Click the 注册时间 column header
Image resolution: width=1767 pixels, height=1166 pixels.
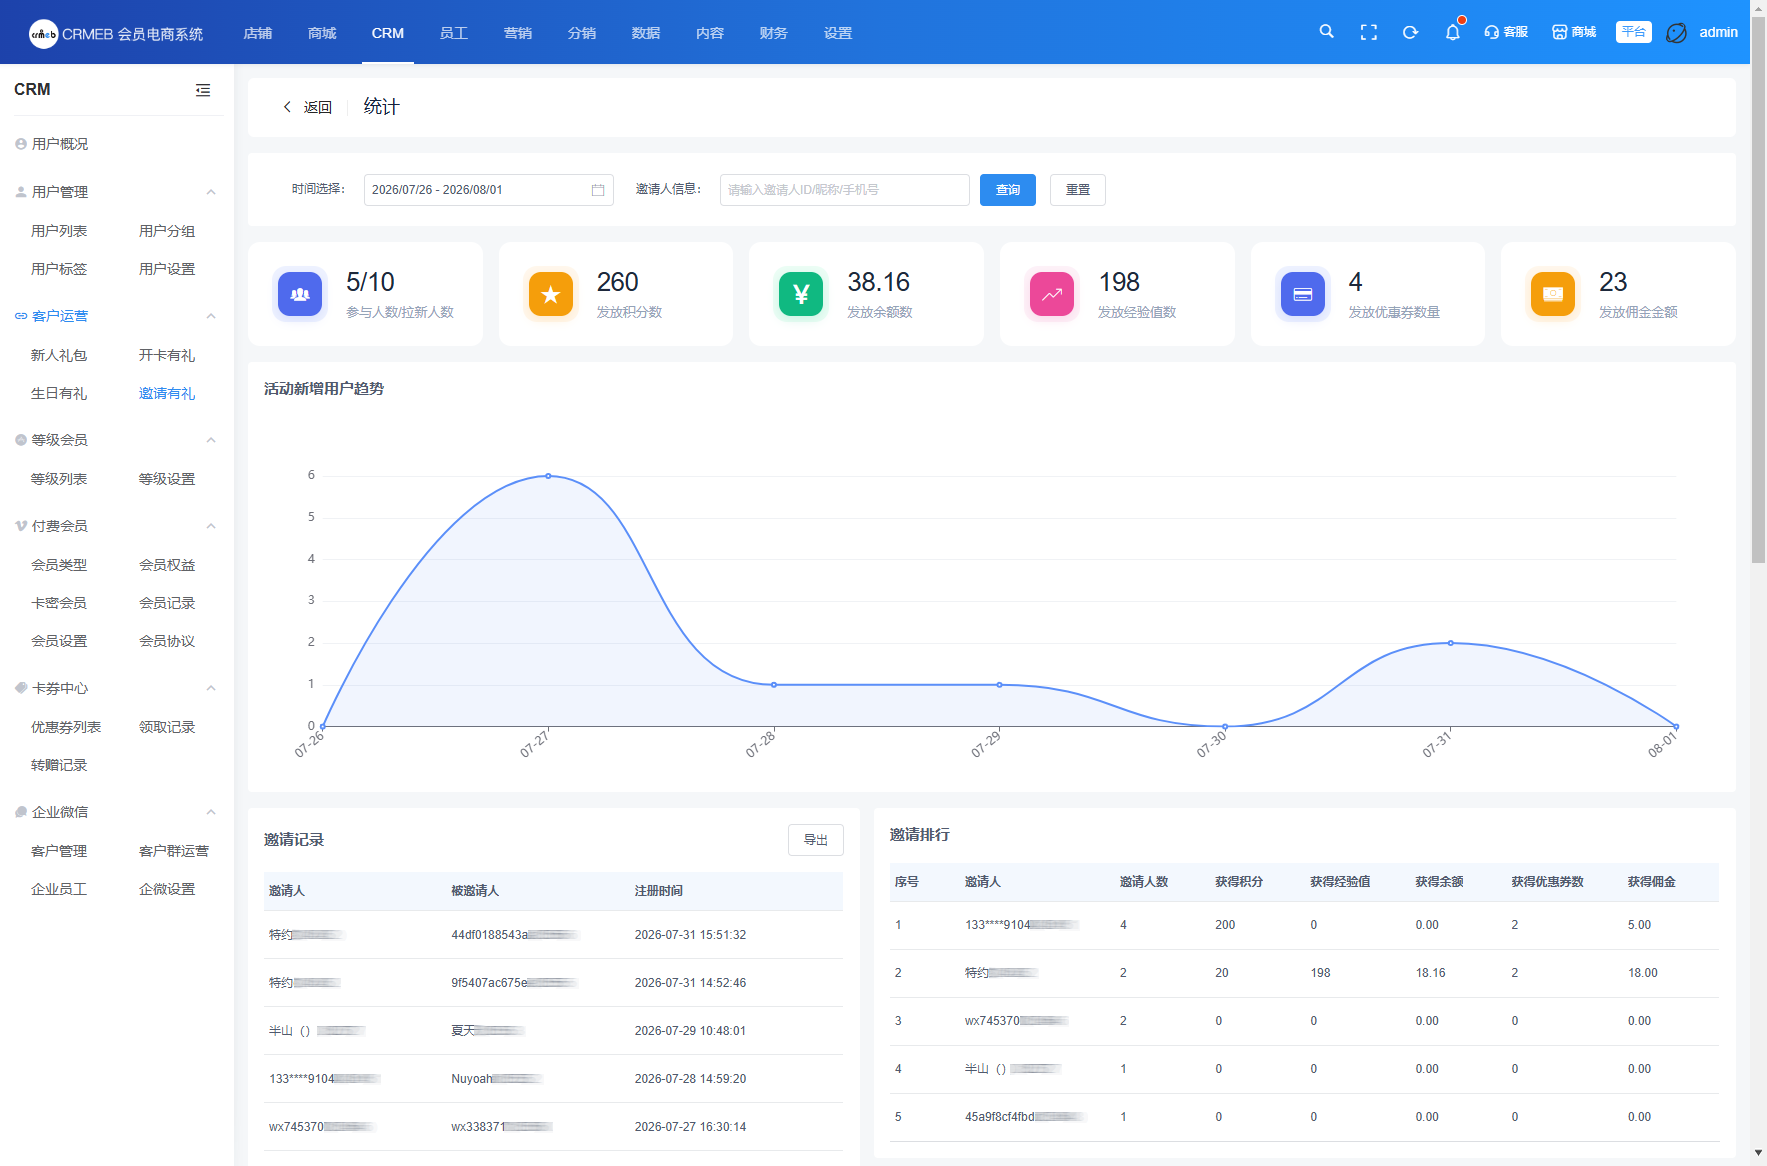[x=659, y=891]
